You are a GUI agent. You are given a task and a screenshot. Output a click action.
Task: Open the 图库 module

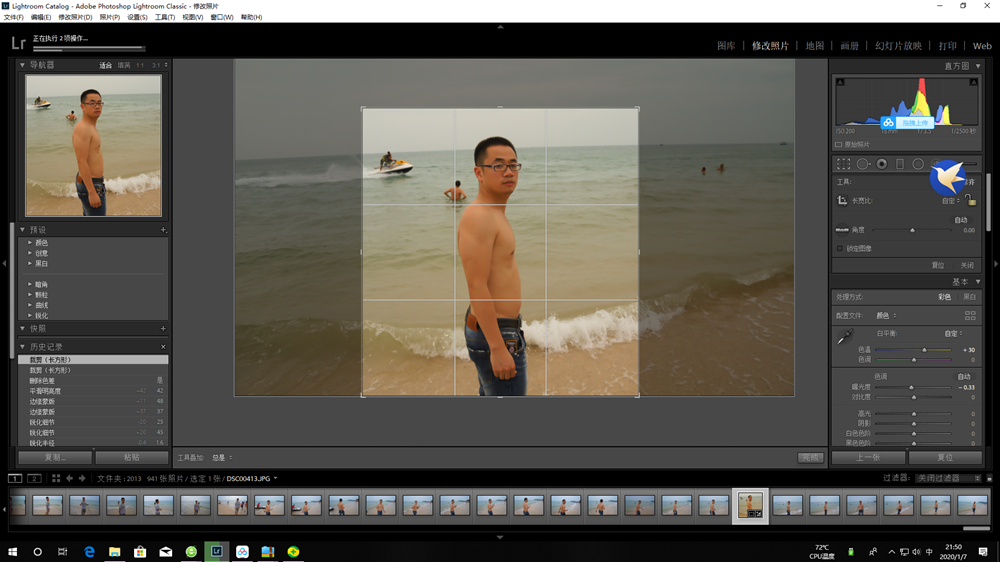pyautogui.click(x=726, y=46)
